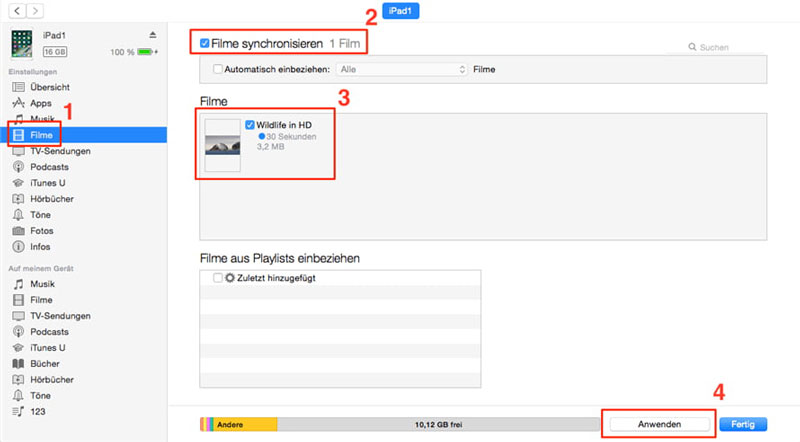Check the Zuletzt hinzugefügt playlist
The image size is (800, 442).
point(218,278)
